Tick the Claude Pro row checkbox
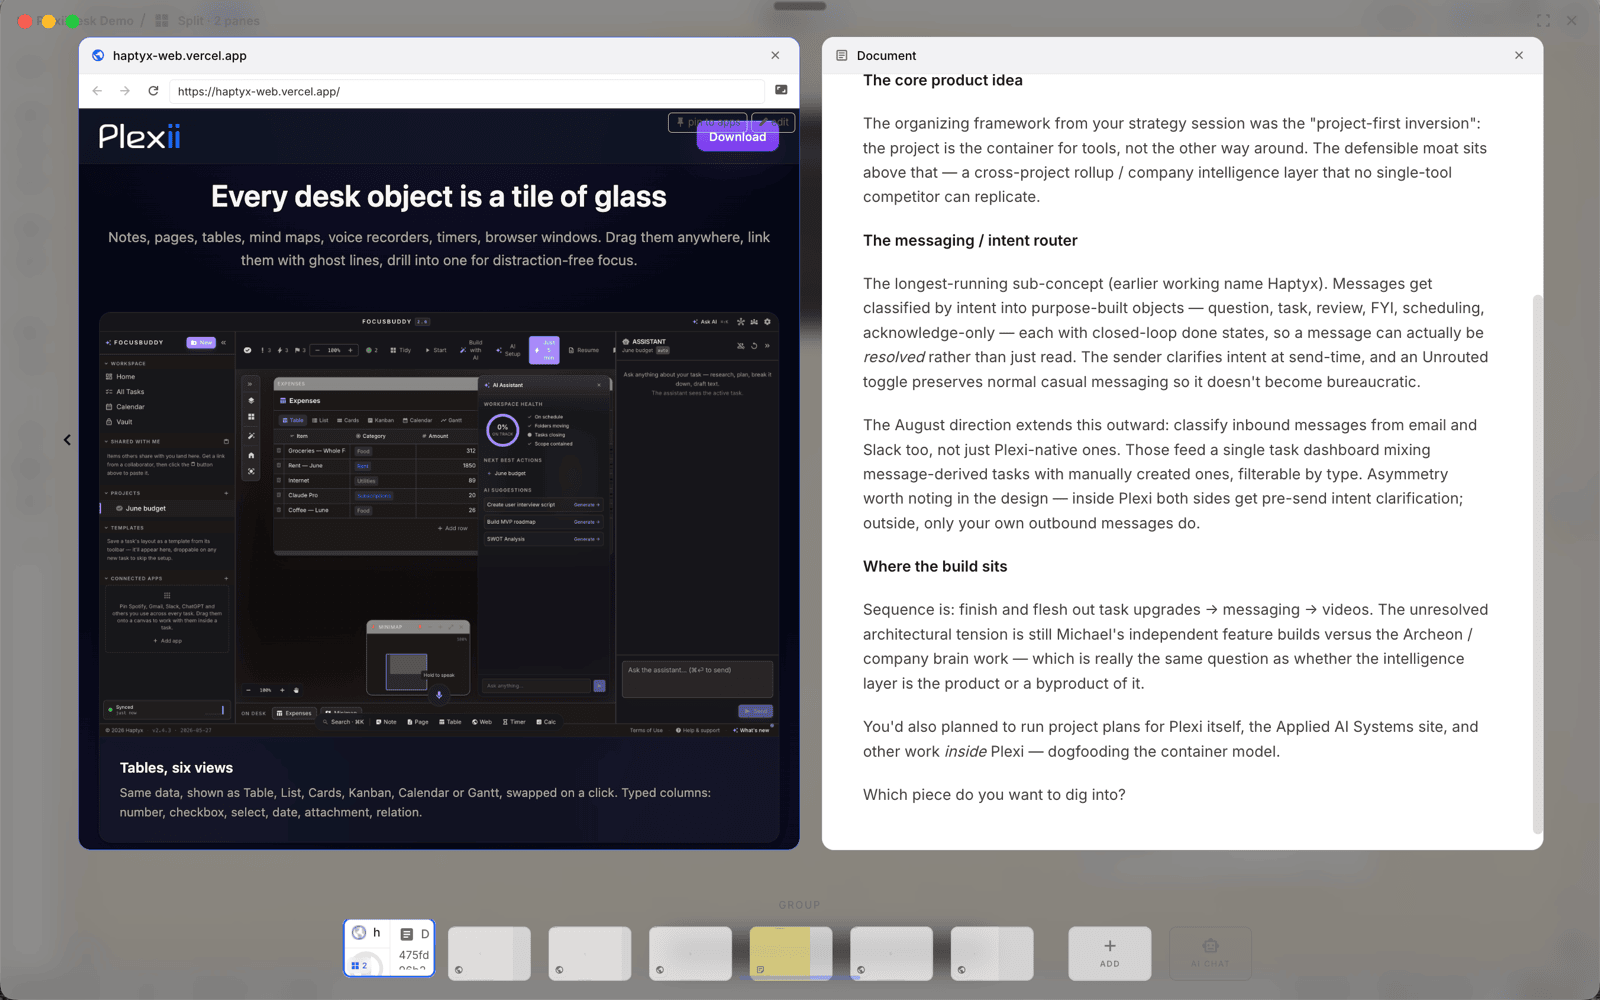 tap(279, 495)
